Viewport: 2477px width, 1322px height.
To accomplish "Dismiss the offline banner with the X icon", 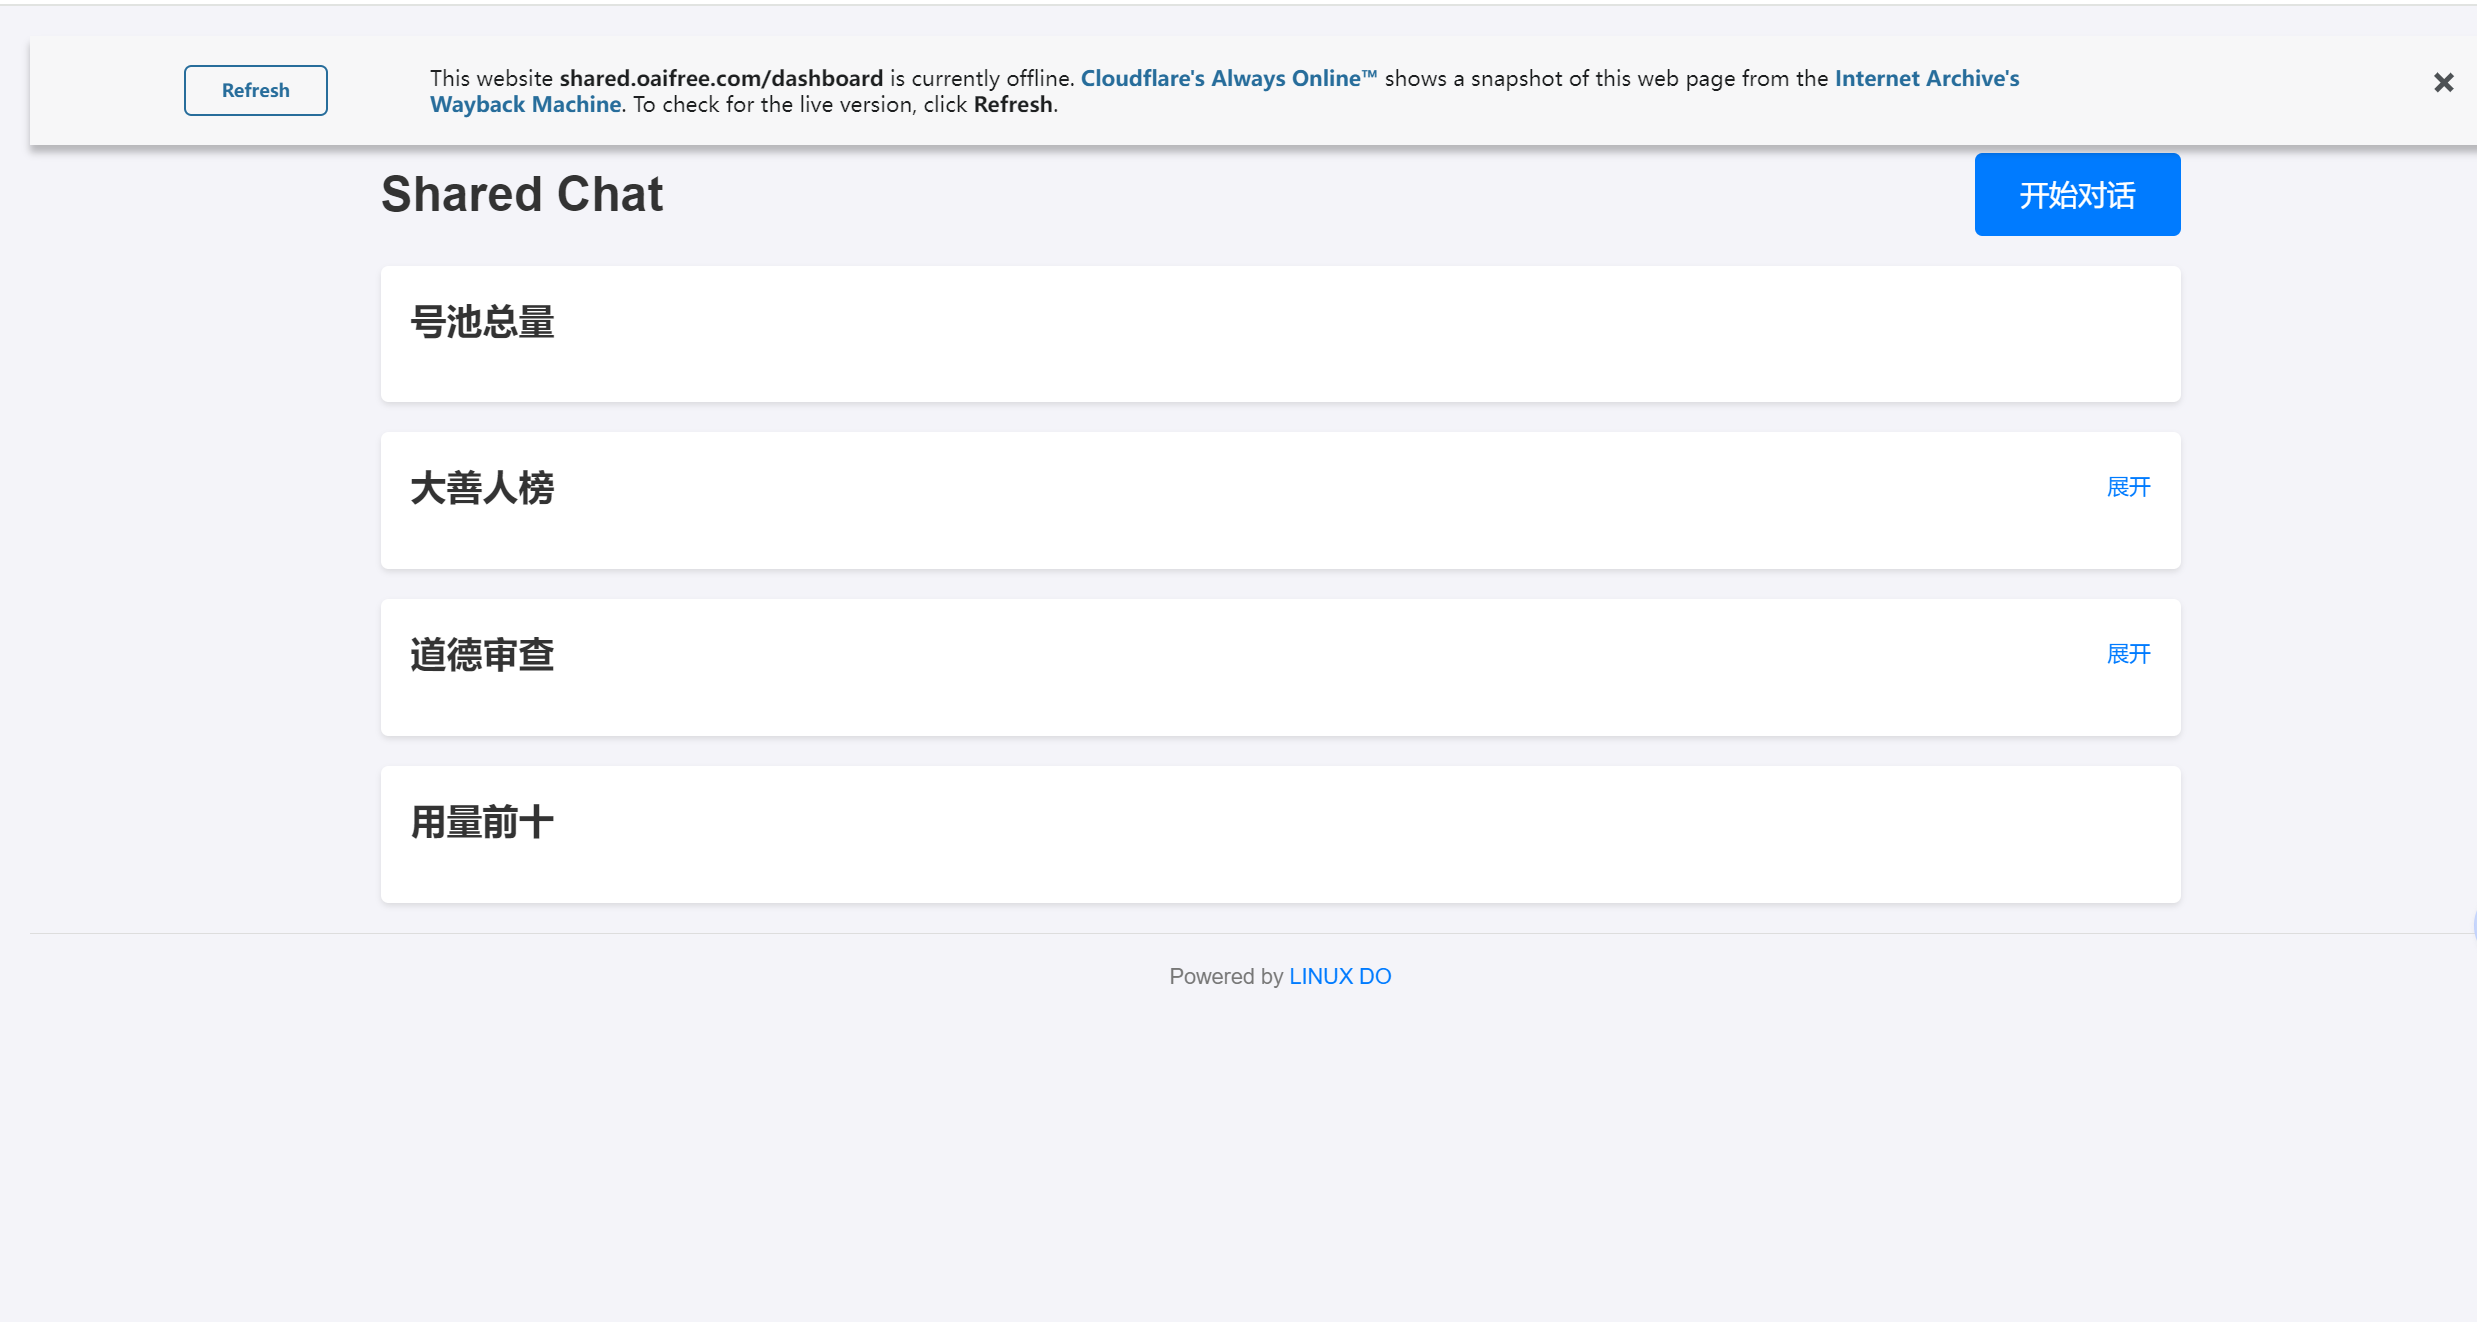I will (x=2443, y=83).
